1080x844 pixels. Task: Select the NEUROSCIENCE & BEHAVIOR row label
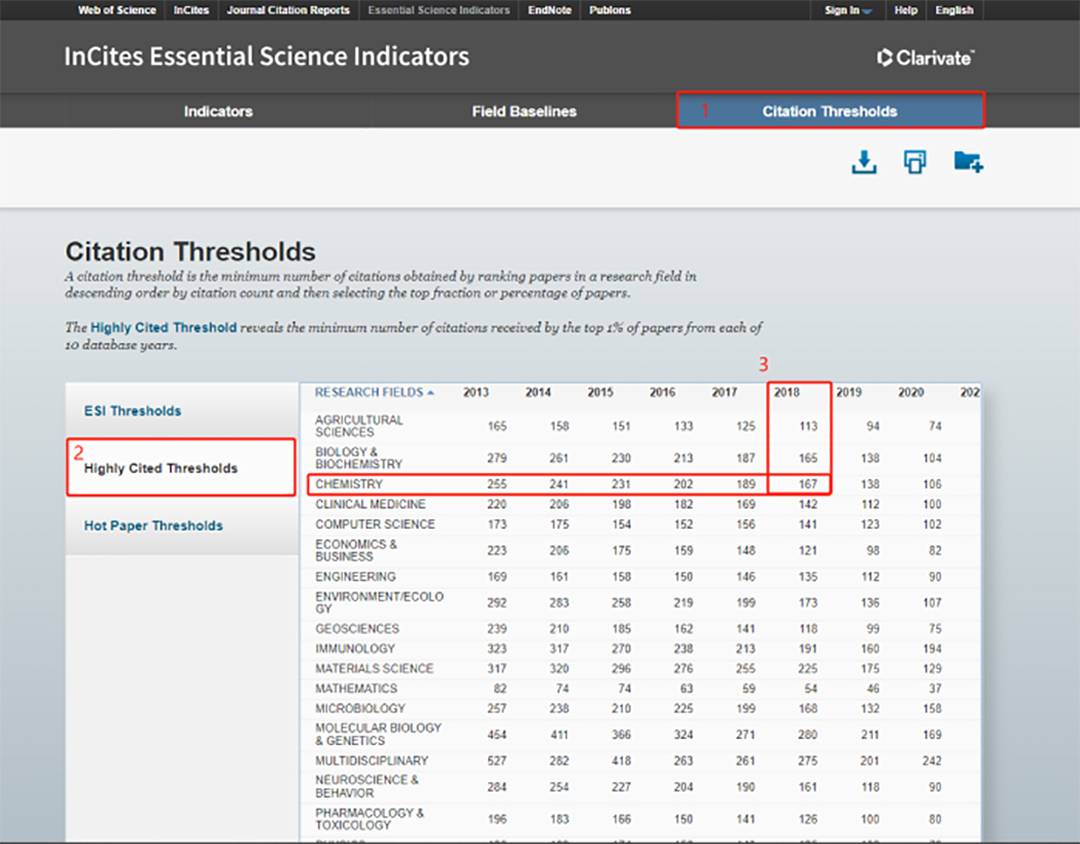366,787
